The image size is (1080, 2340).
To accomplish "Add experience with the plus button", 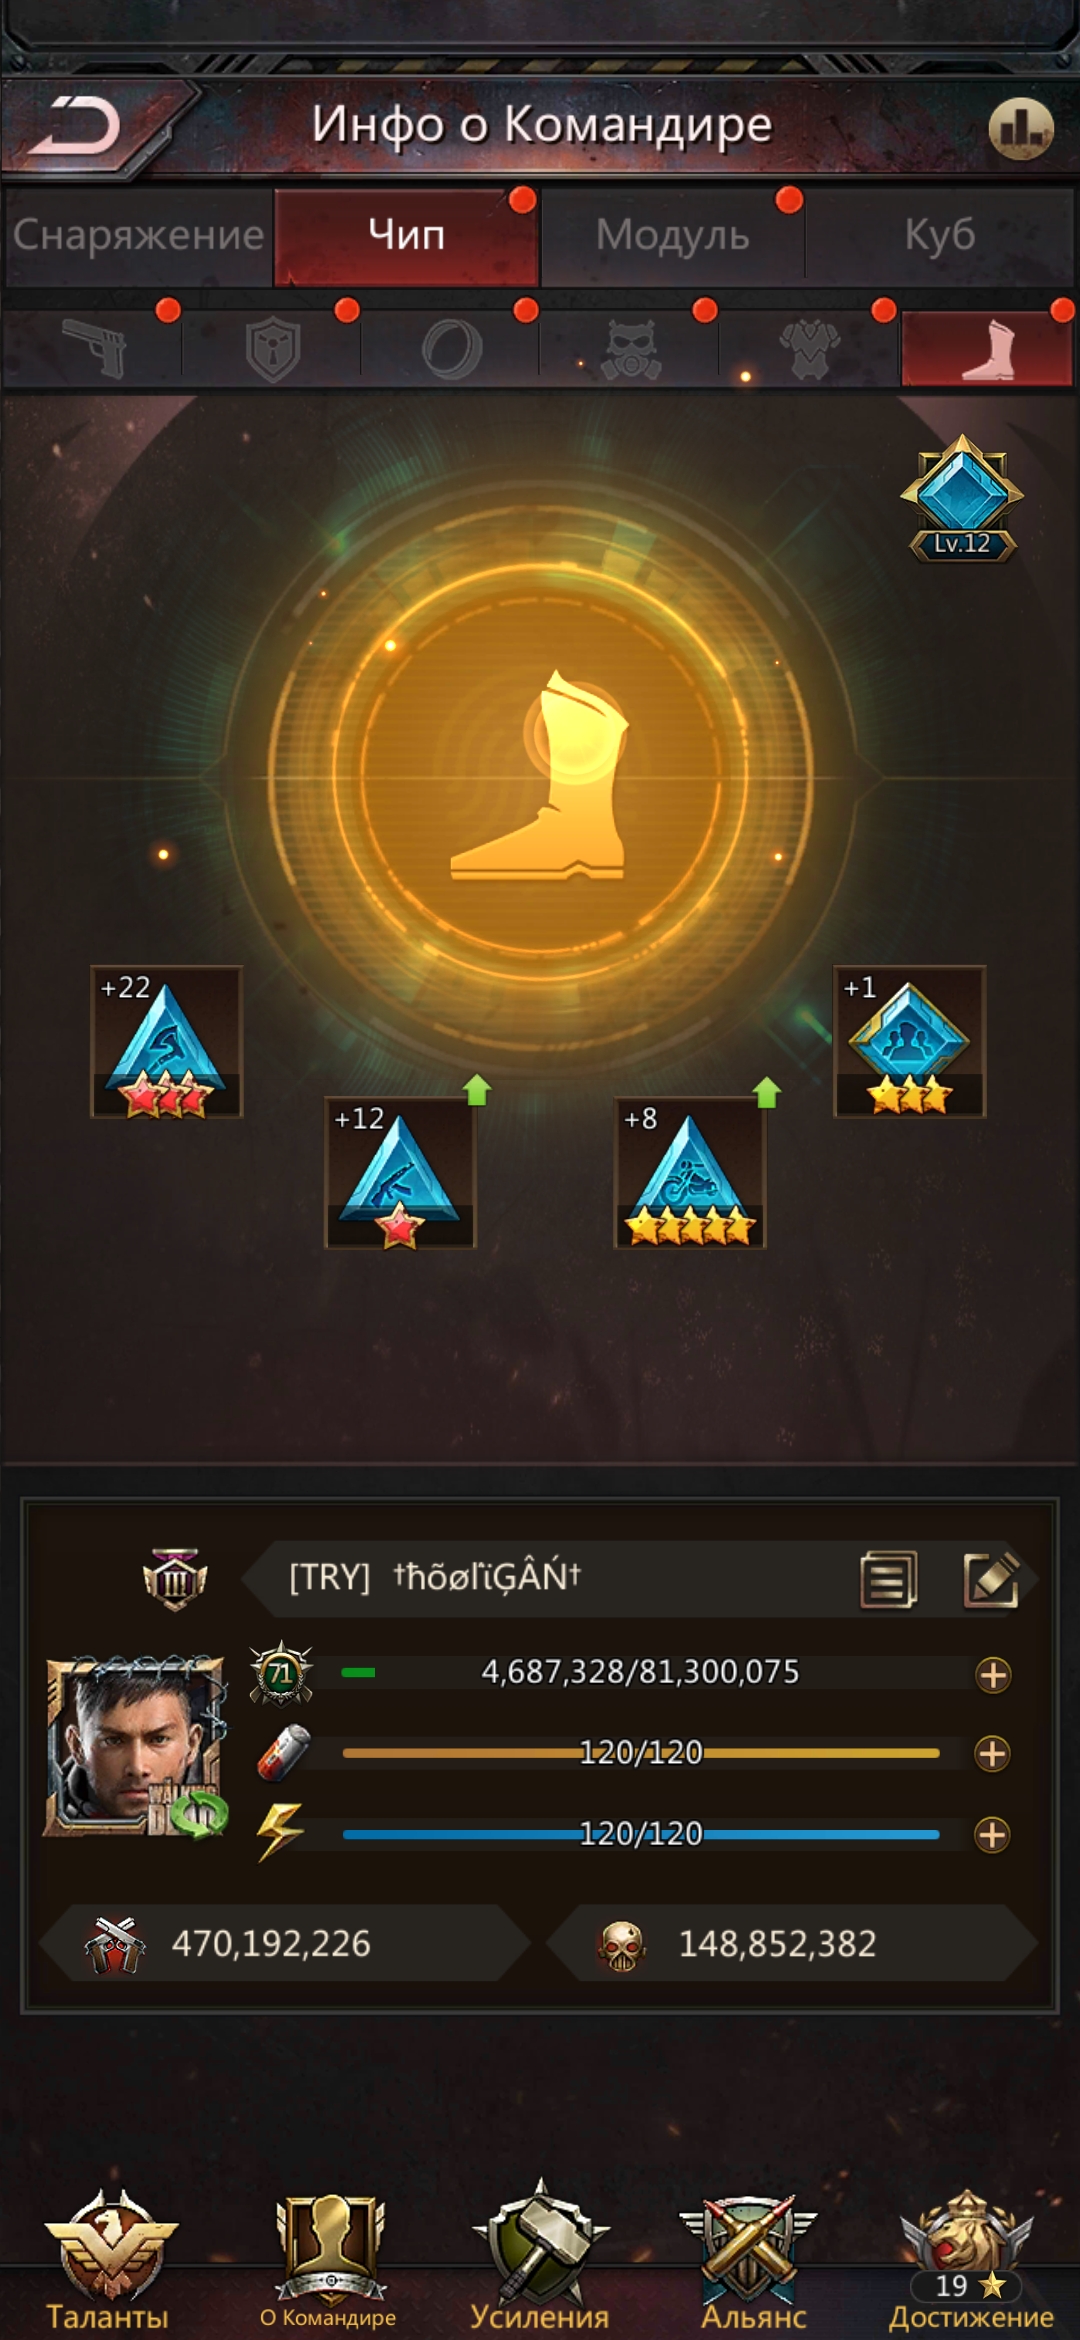I will pos(993,1674).
